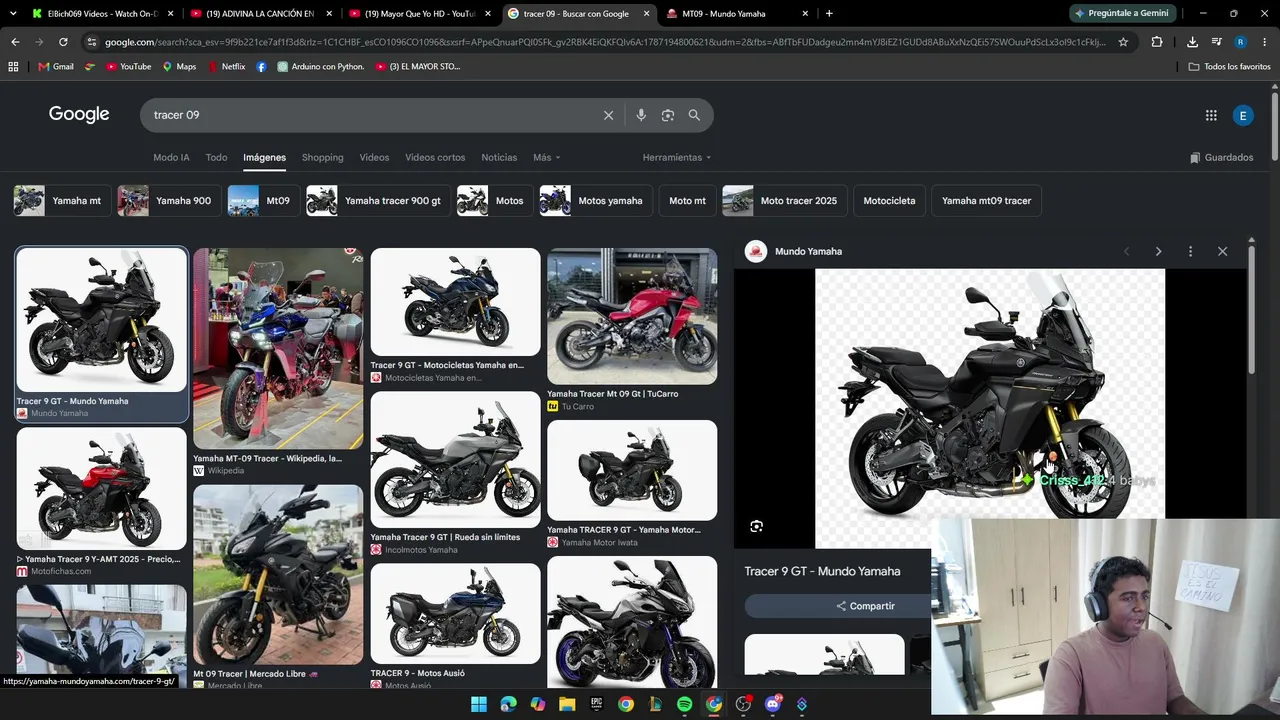Submit search with the magnifying glass icon
The image size is (1280, 720).
tap(694, 115)
